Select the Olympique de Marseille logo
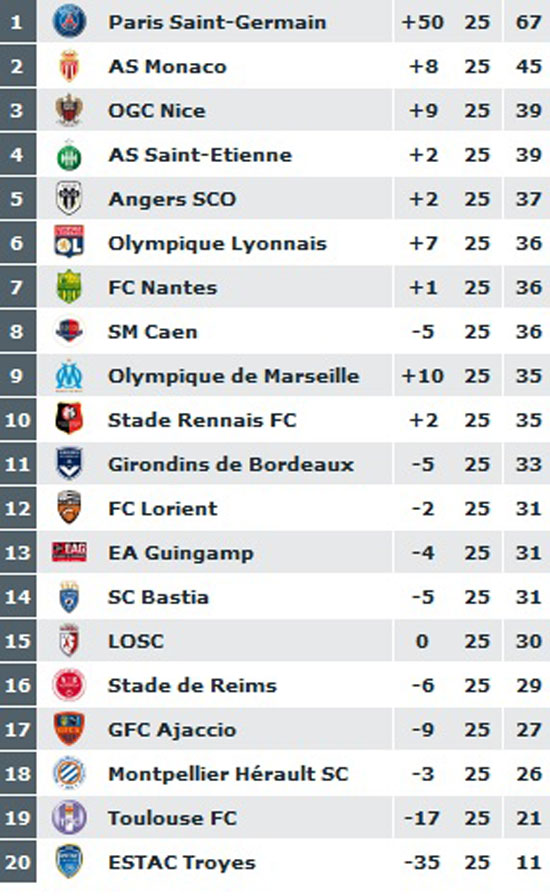Image resolution: width=550 pixels, height=896 pixels. coord(69,375)
